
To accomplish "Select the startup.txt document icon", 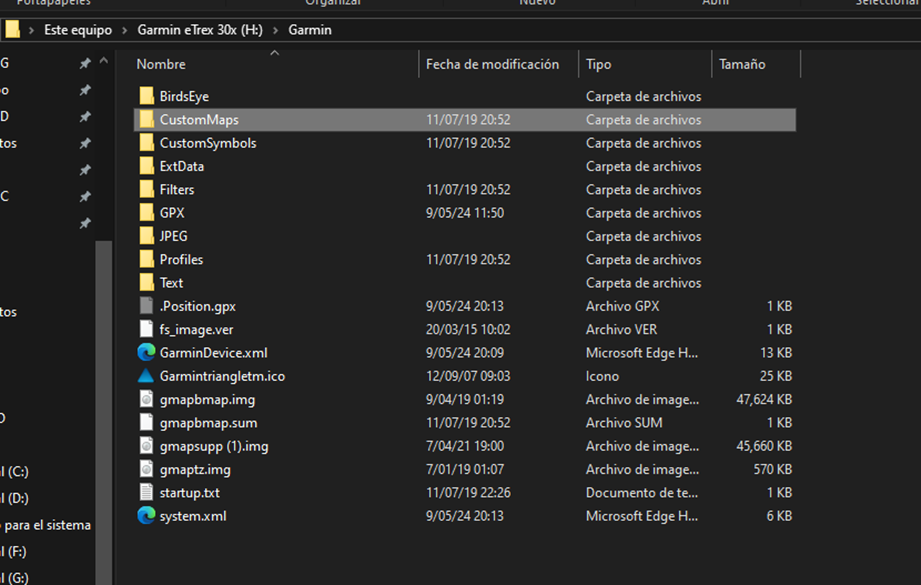I will pos(146,492).
